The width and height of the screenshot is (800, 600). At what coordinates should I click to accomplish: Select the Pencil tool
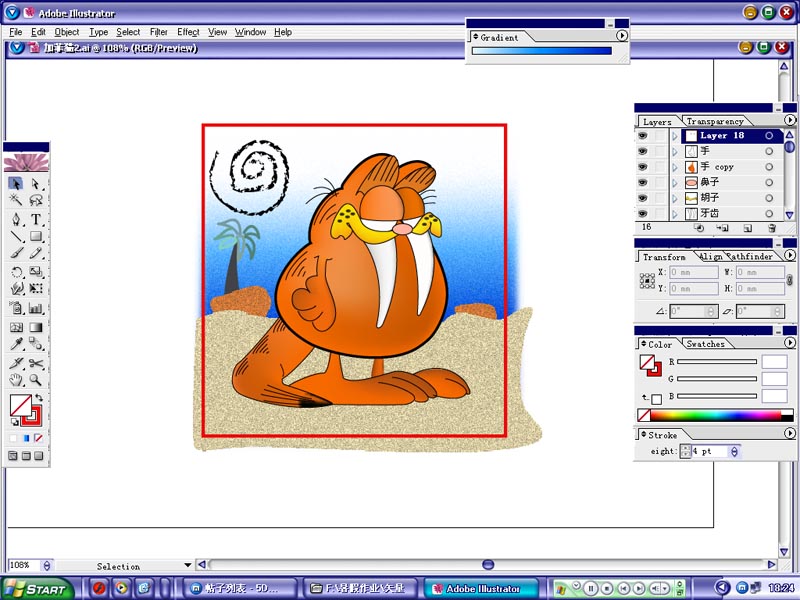[x=35, y=253]
